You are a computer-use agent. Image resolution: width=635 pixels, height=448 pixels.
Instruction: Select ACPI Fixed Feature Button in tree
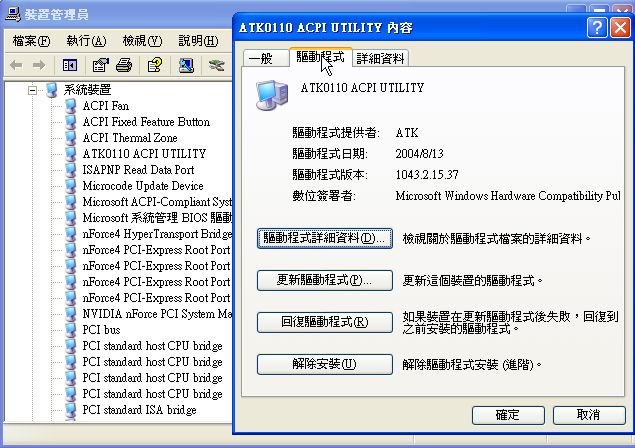point(146,122)
